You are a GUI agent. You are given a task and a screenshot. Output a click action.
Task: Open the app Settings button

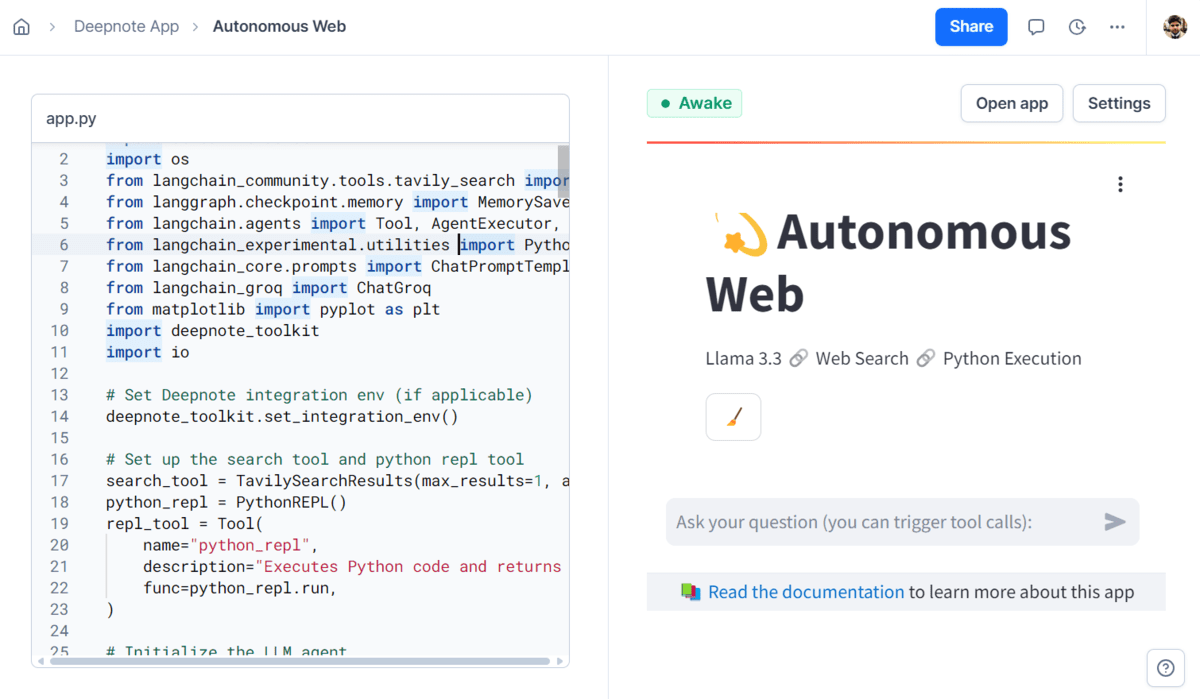(x=1119, y=103)
